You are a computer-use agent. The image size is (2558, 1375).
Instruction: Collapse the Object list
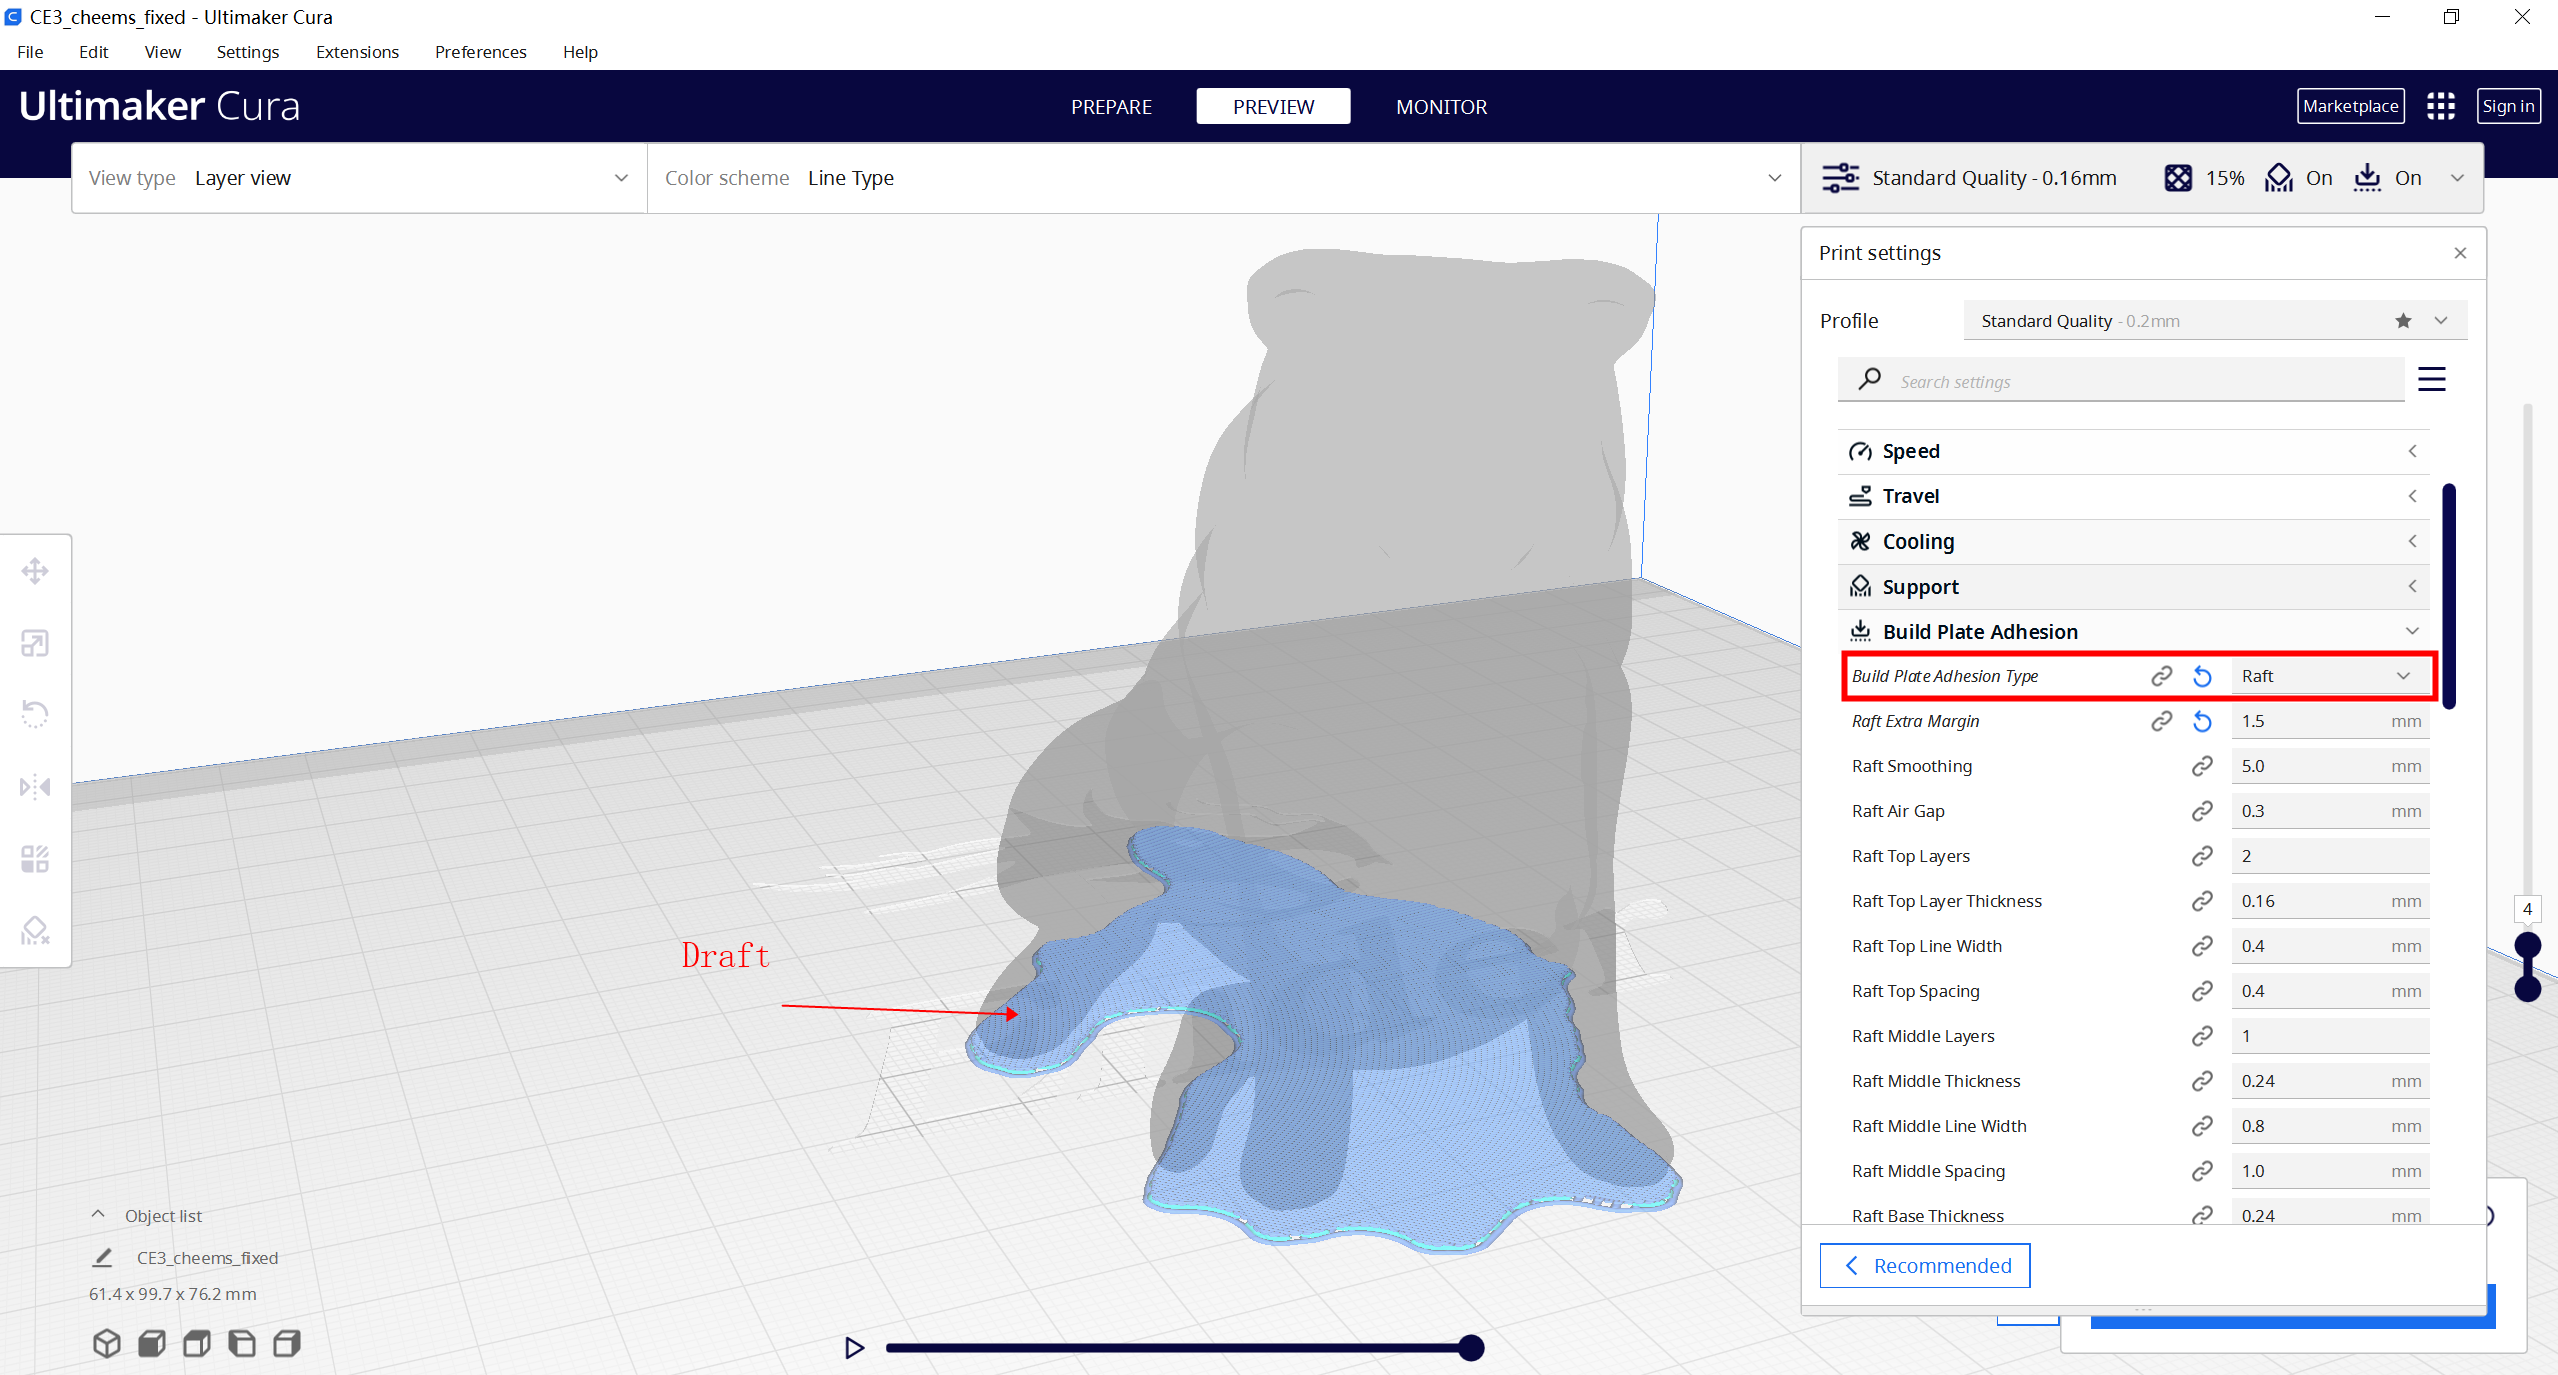click(98, 1215)
